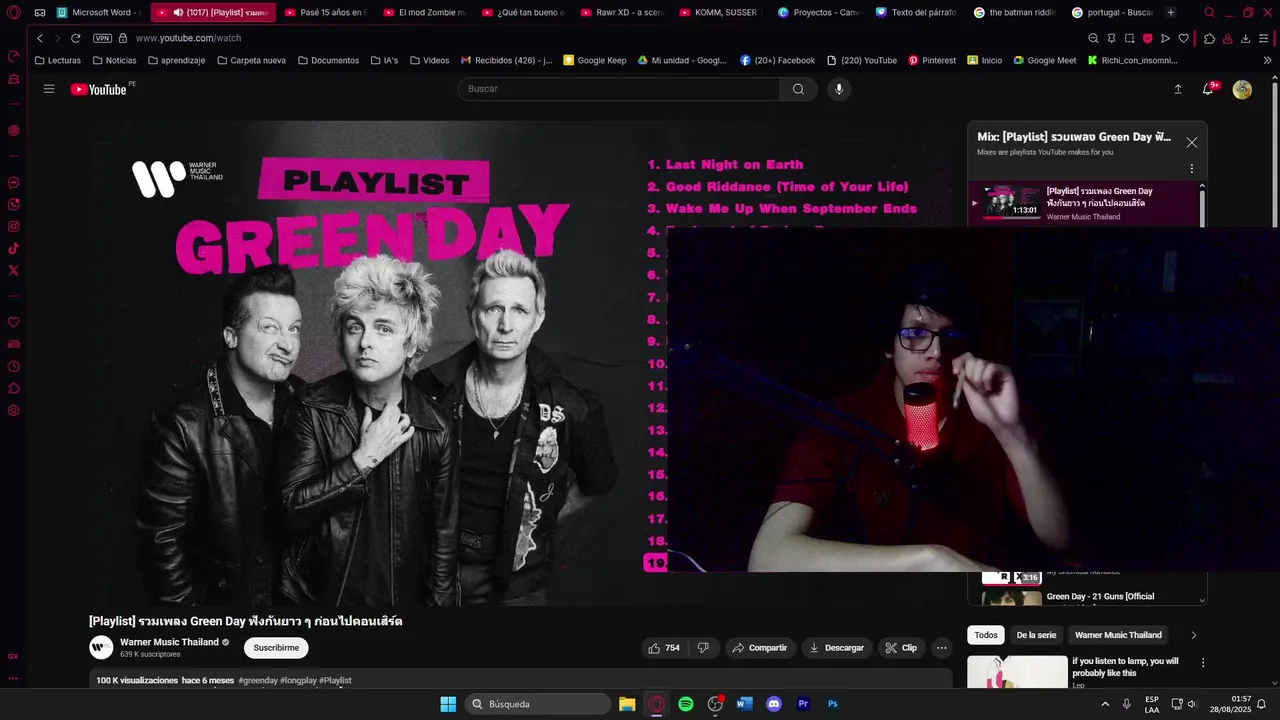Click the VPN badge in address bar

click(x=102, y=38)
